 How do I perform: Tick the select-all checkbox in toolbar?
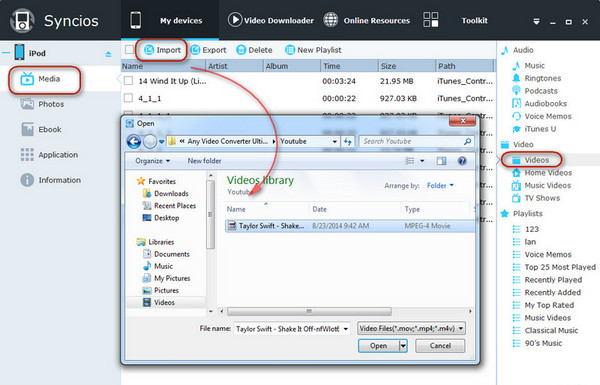click(129, 50)
